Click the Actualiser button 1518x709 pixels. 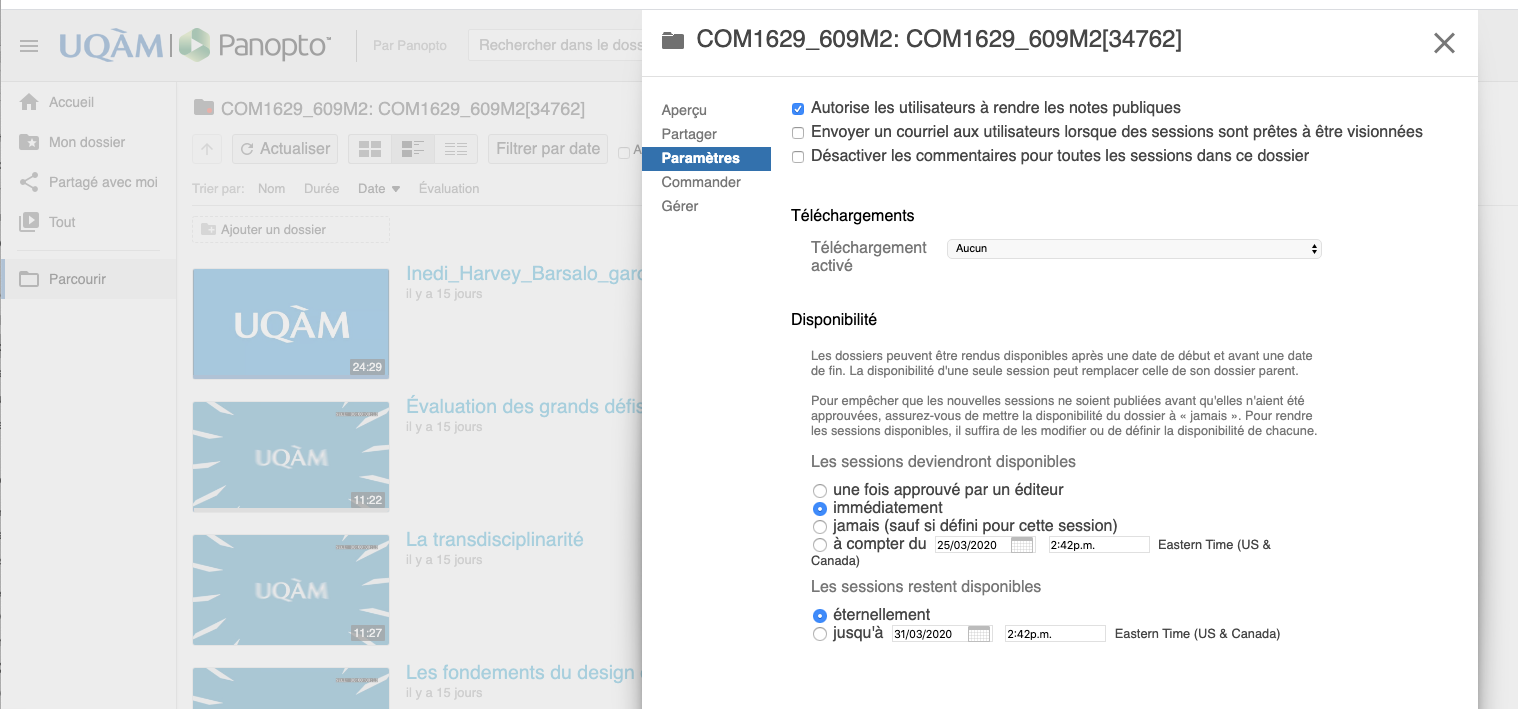pos(285,149)
